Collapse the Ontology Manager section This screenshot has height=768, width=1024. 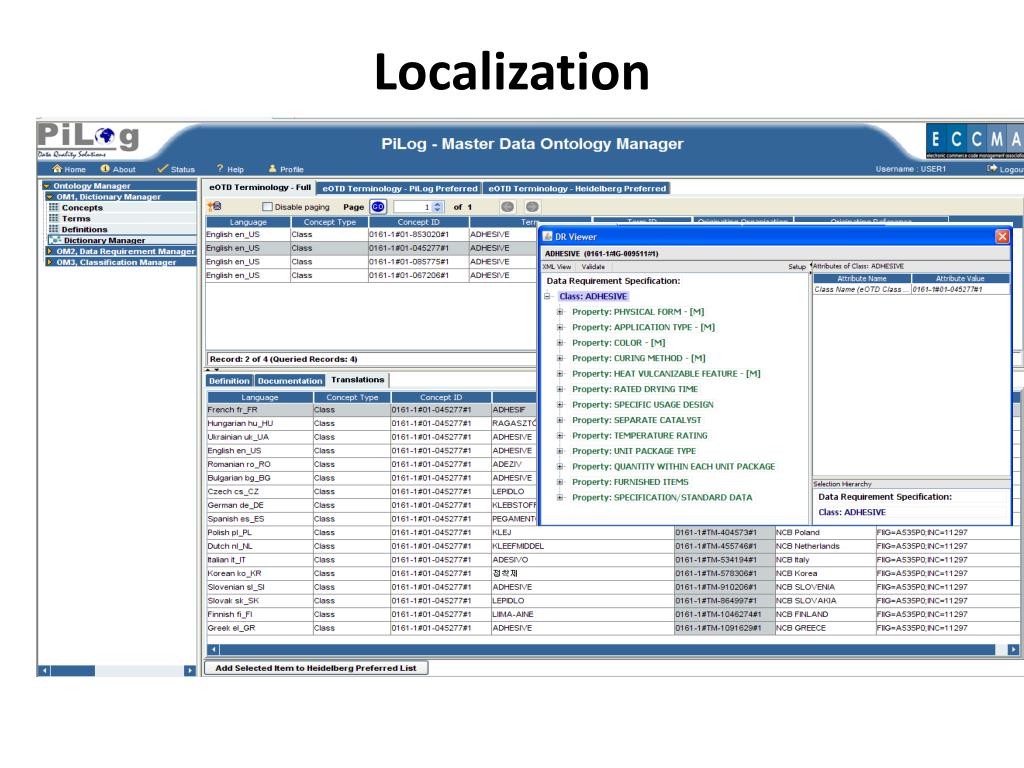tap(47, 186)
